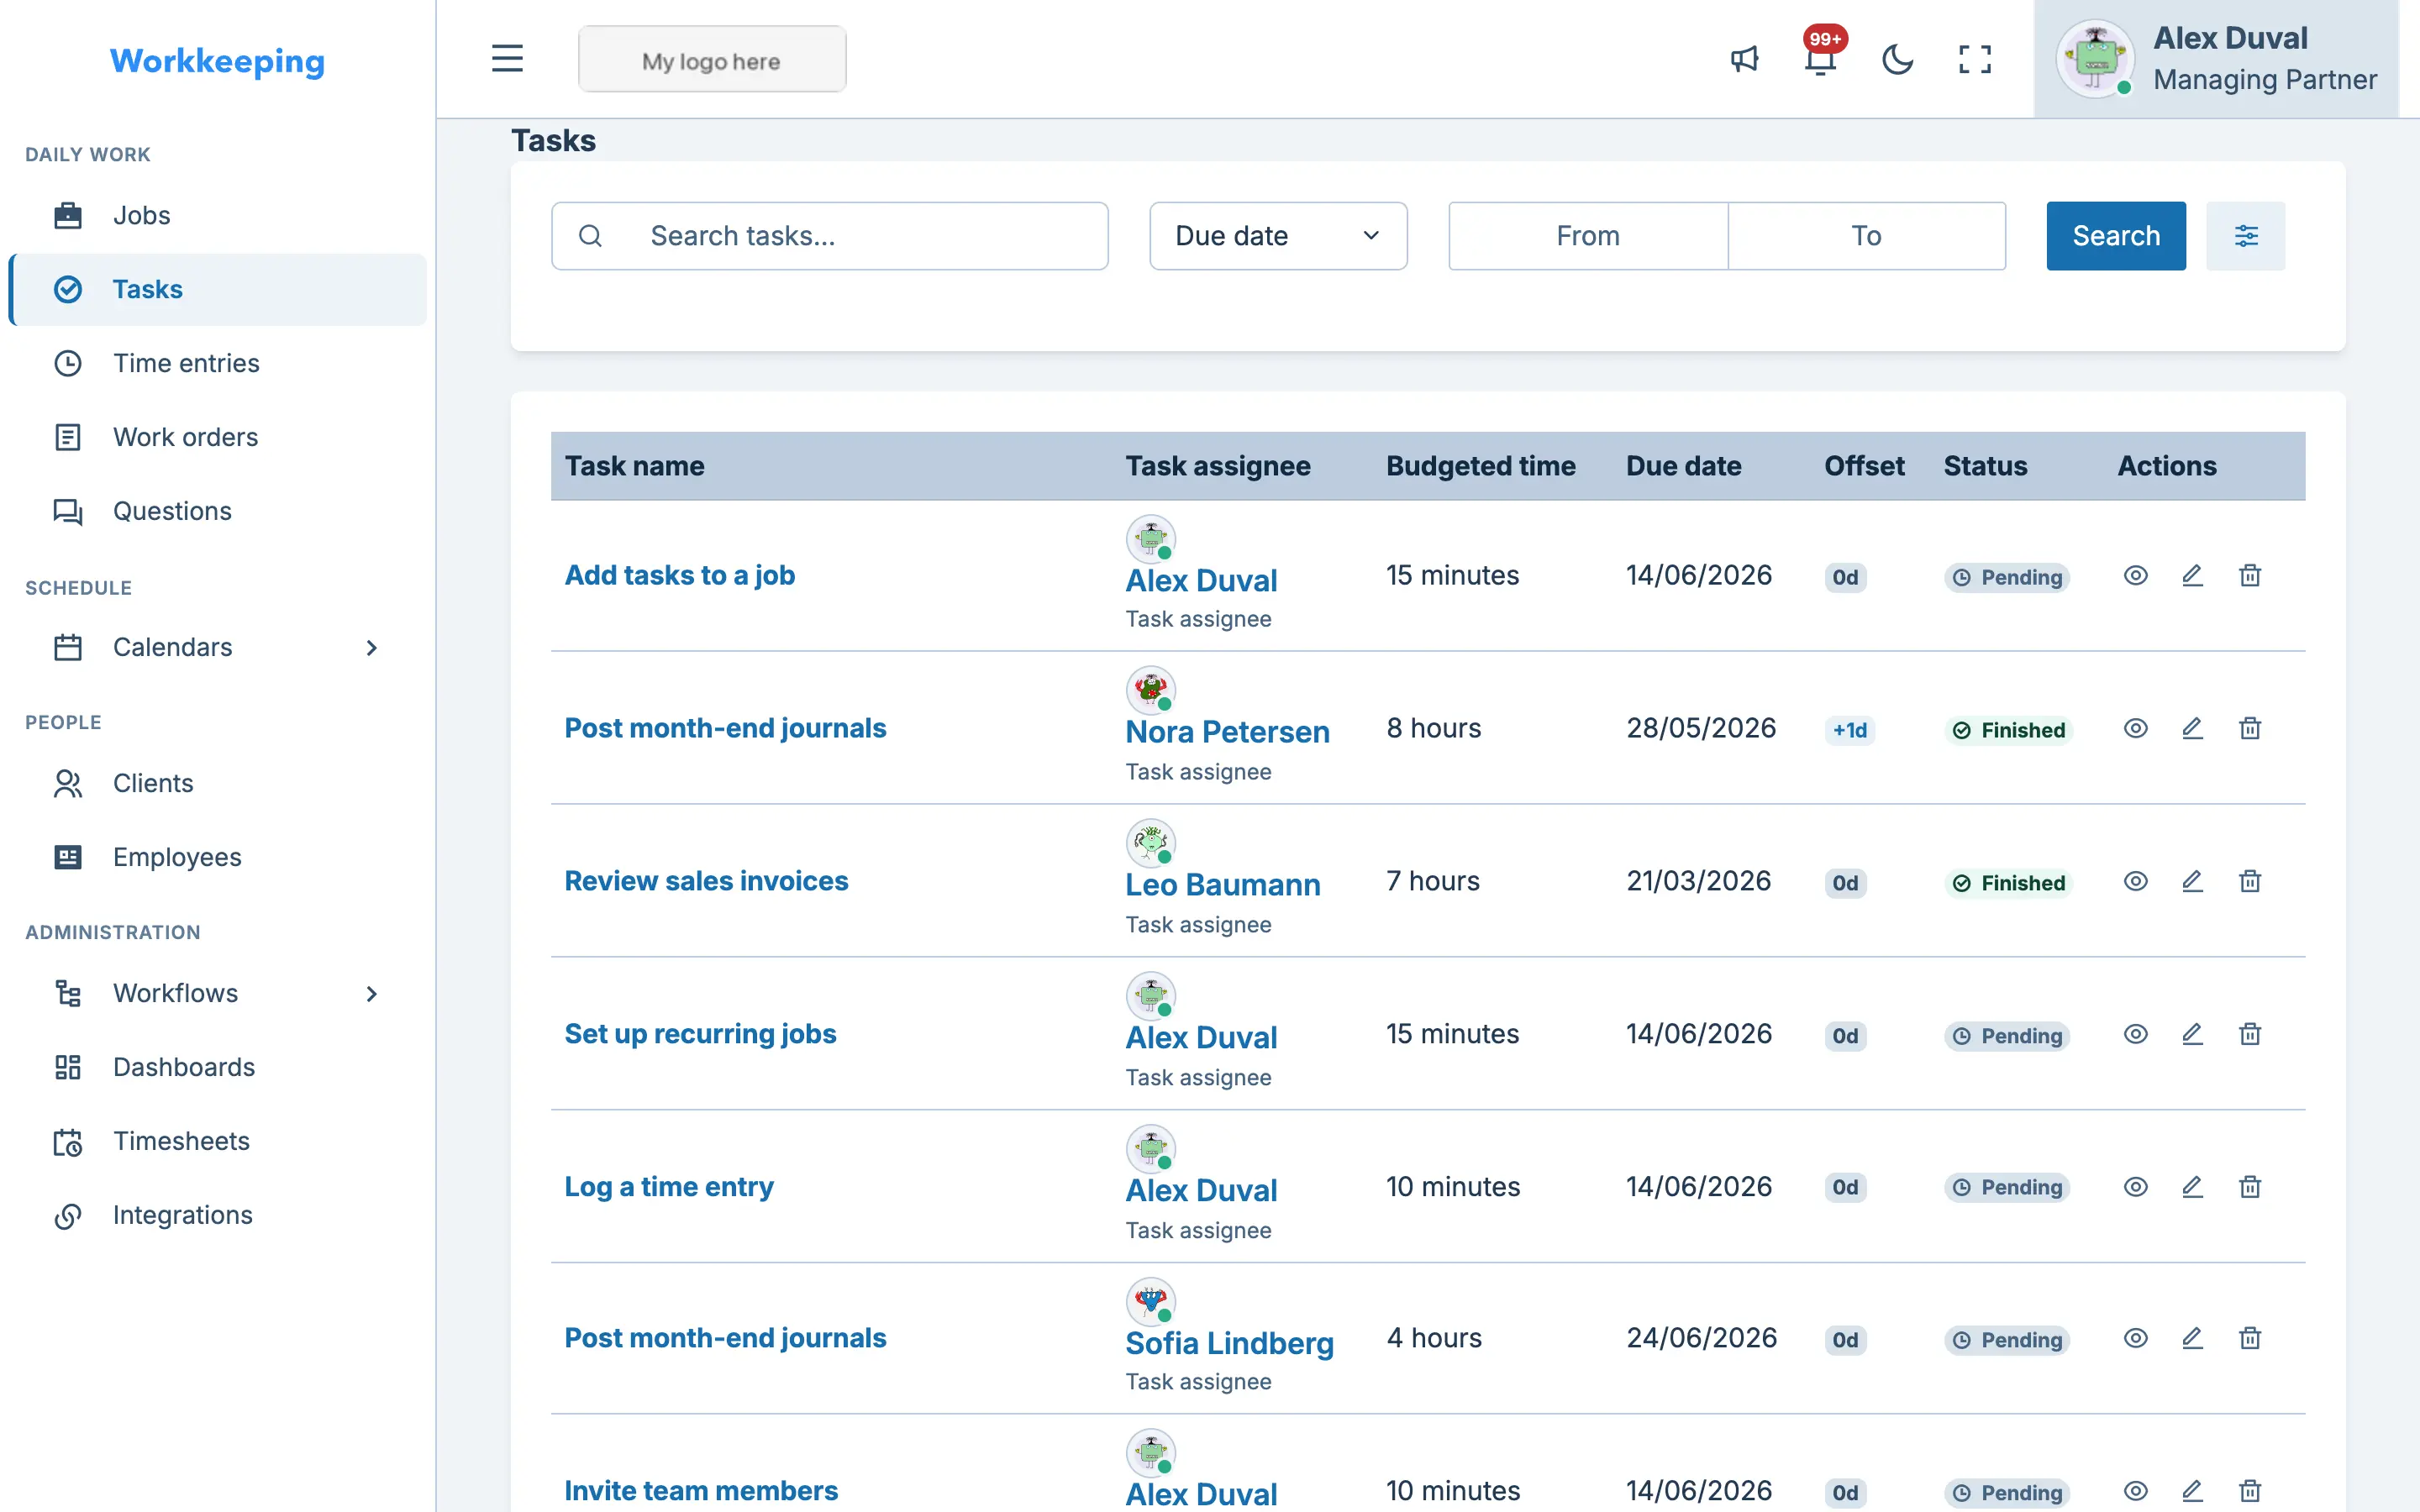Delete the 'Log a time entry' task
The height and width of the screenshot is (1512, 2420).
coord(2250,1187)
